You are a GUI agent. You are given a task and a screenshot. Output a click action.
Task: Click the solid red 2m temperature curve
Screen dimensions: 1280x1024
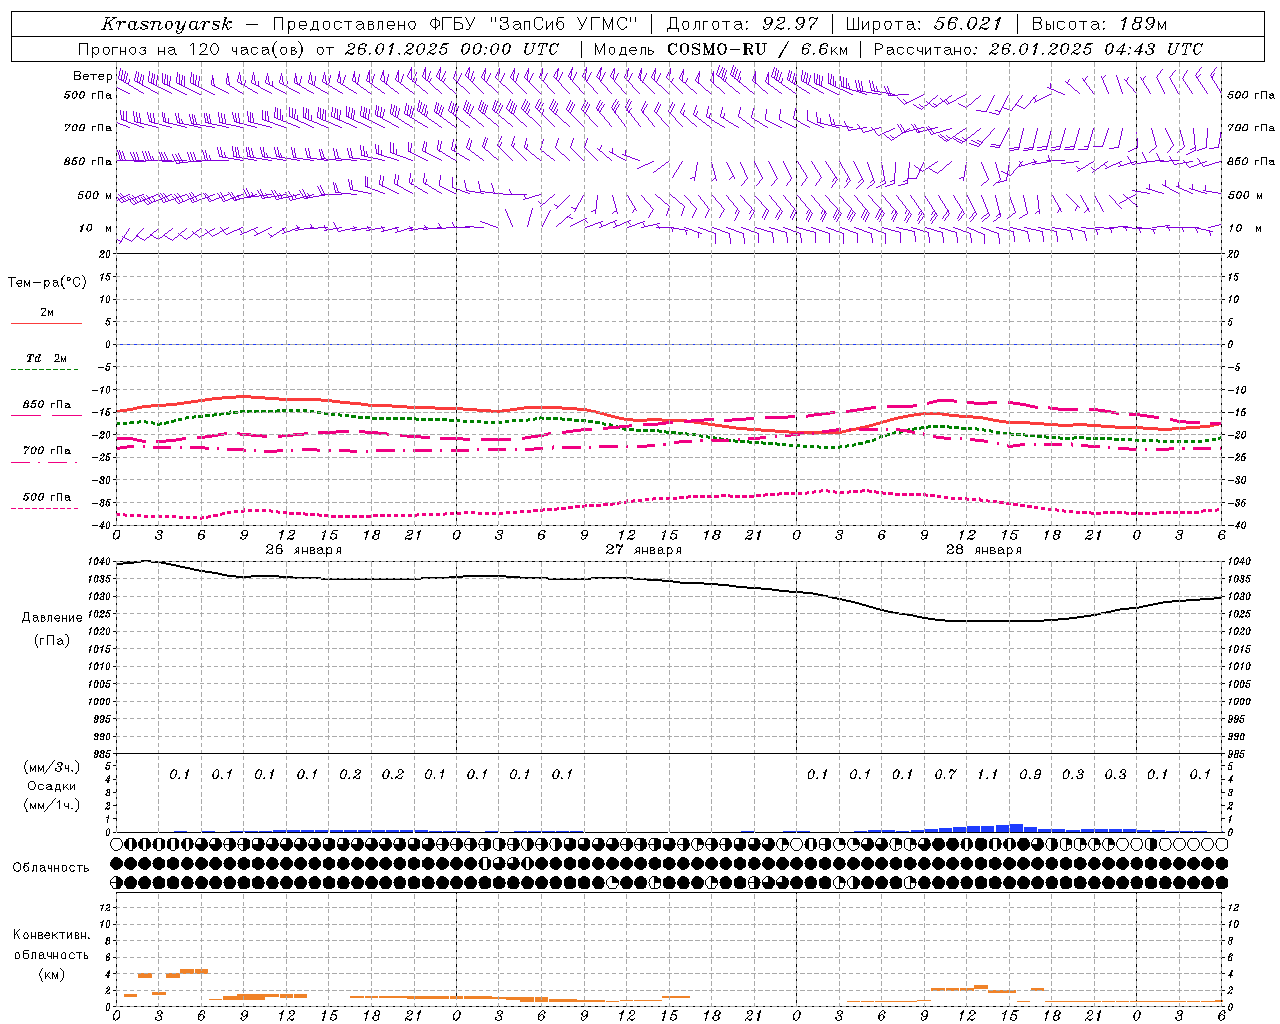pyautogui.click(x=670, y=419)
